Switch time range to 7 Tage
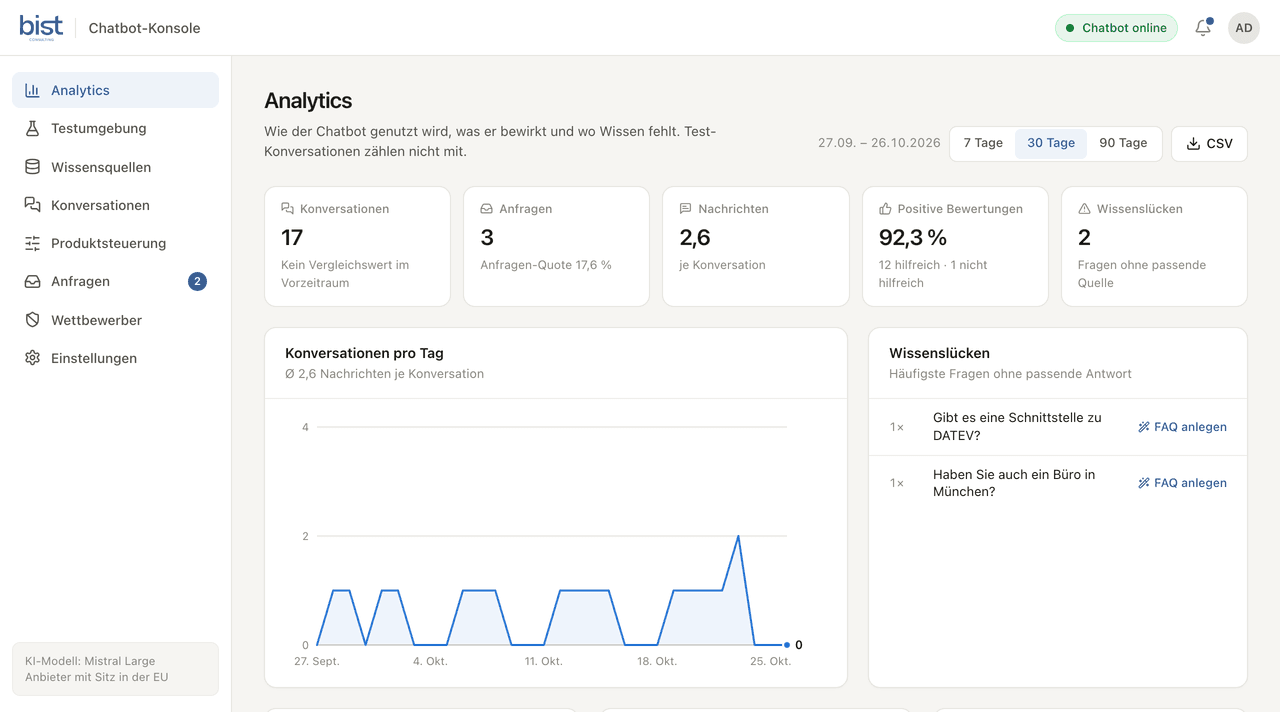 [983, 143]
